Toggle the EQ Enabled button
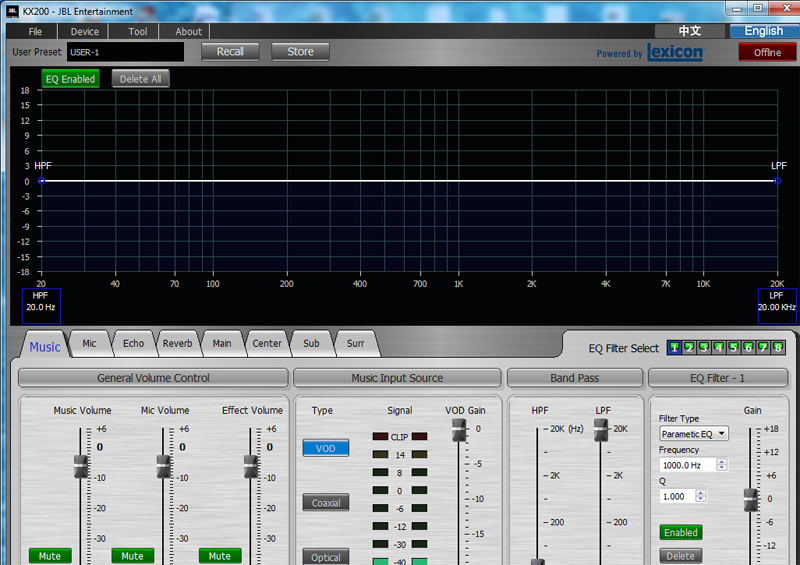Viewport: 800px width, 565px height. 70,79
